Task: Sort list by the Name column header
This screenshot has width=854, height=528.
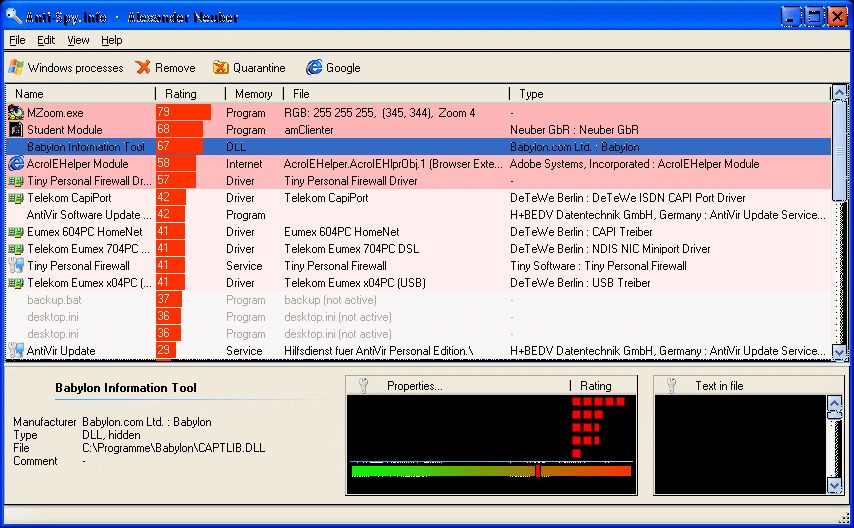Action: coord(81,94)
